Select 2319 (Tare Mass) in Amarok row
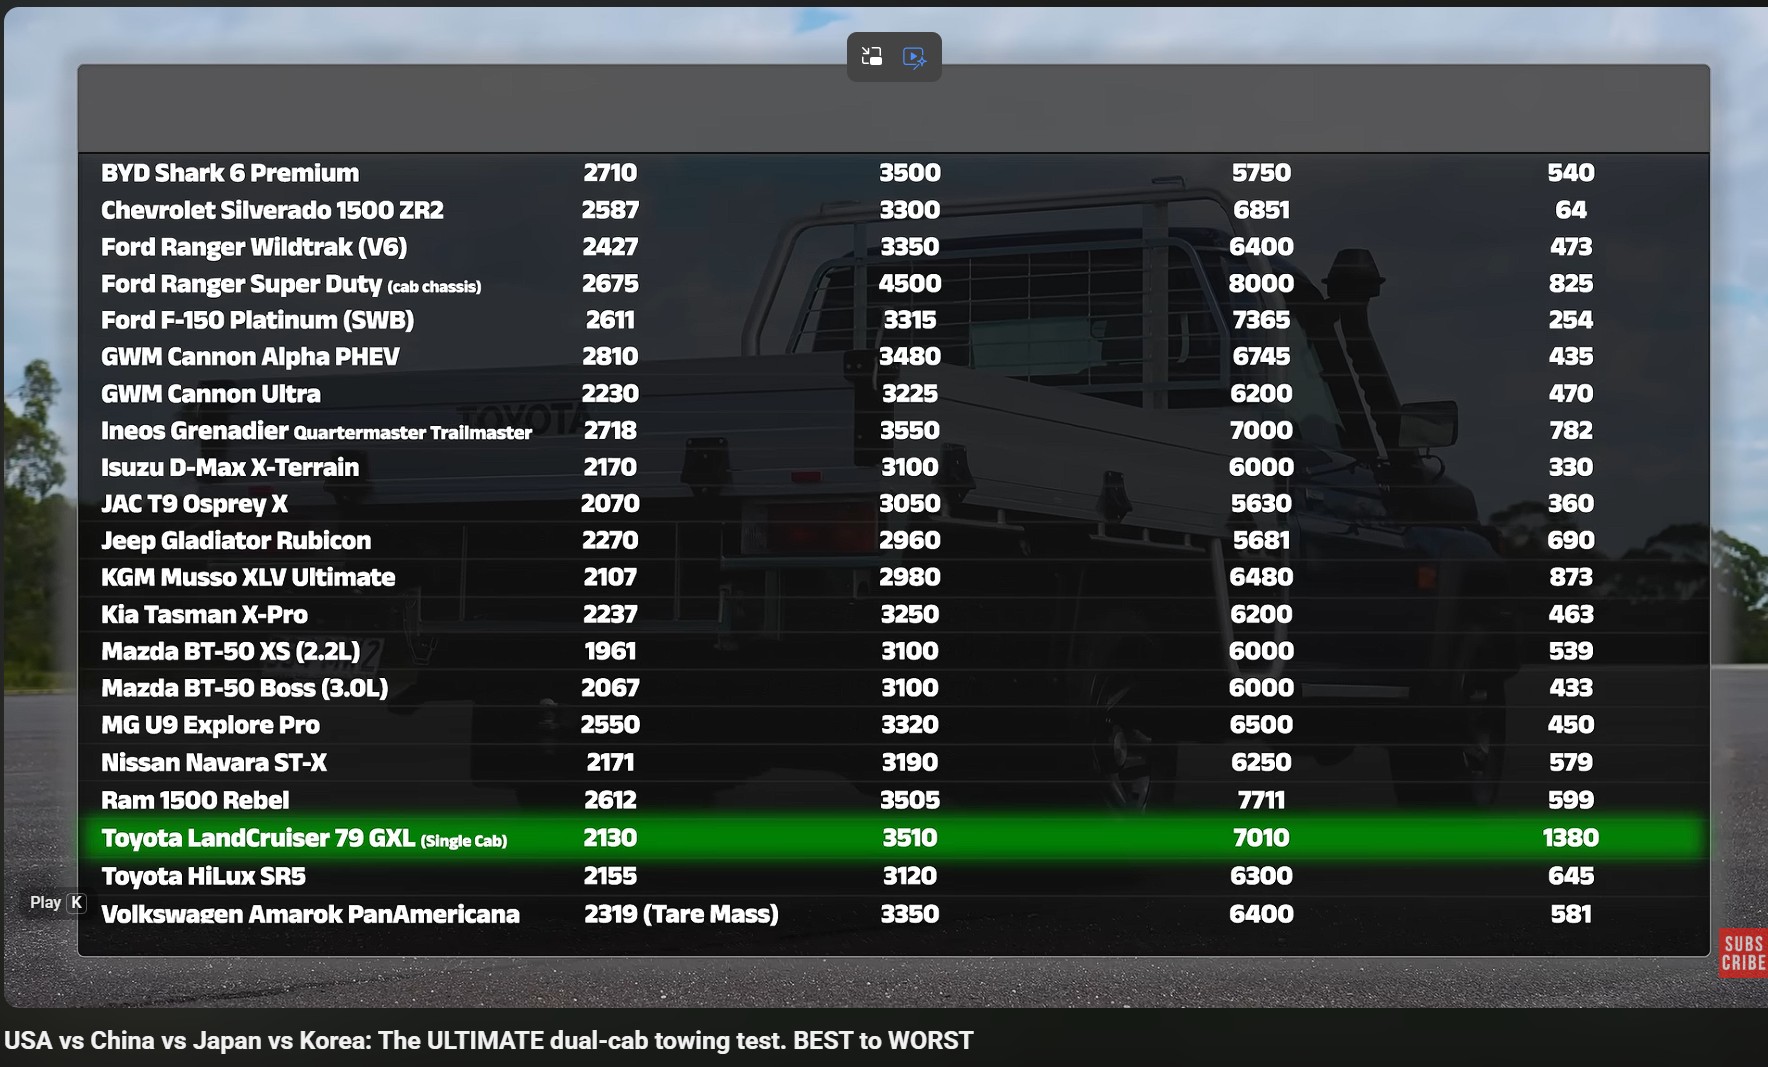 tap(681, 914)
